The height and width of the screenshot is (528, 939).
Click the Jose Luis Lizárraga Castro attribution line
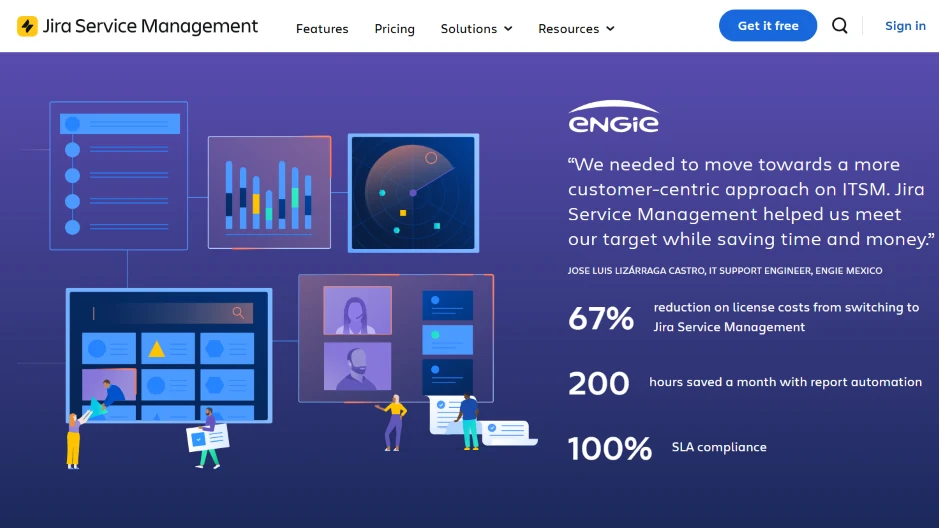[x=725, y=271]
